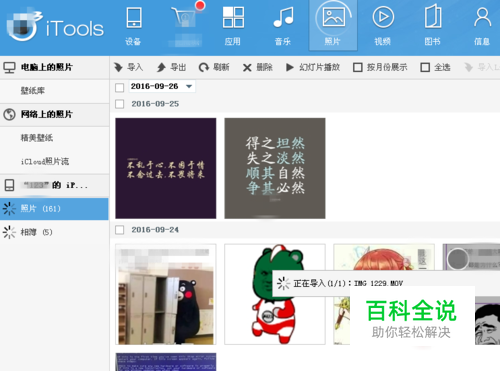Open the 设备 (Device) tab
500x371 pixels.
[133, 27]
